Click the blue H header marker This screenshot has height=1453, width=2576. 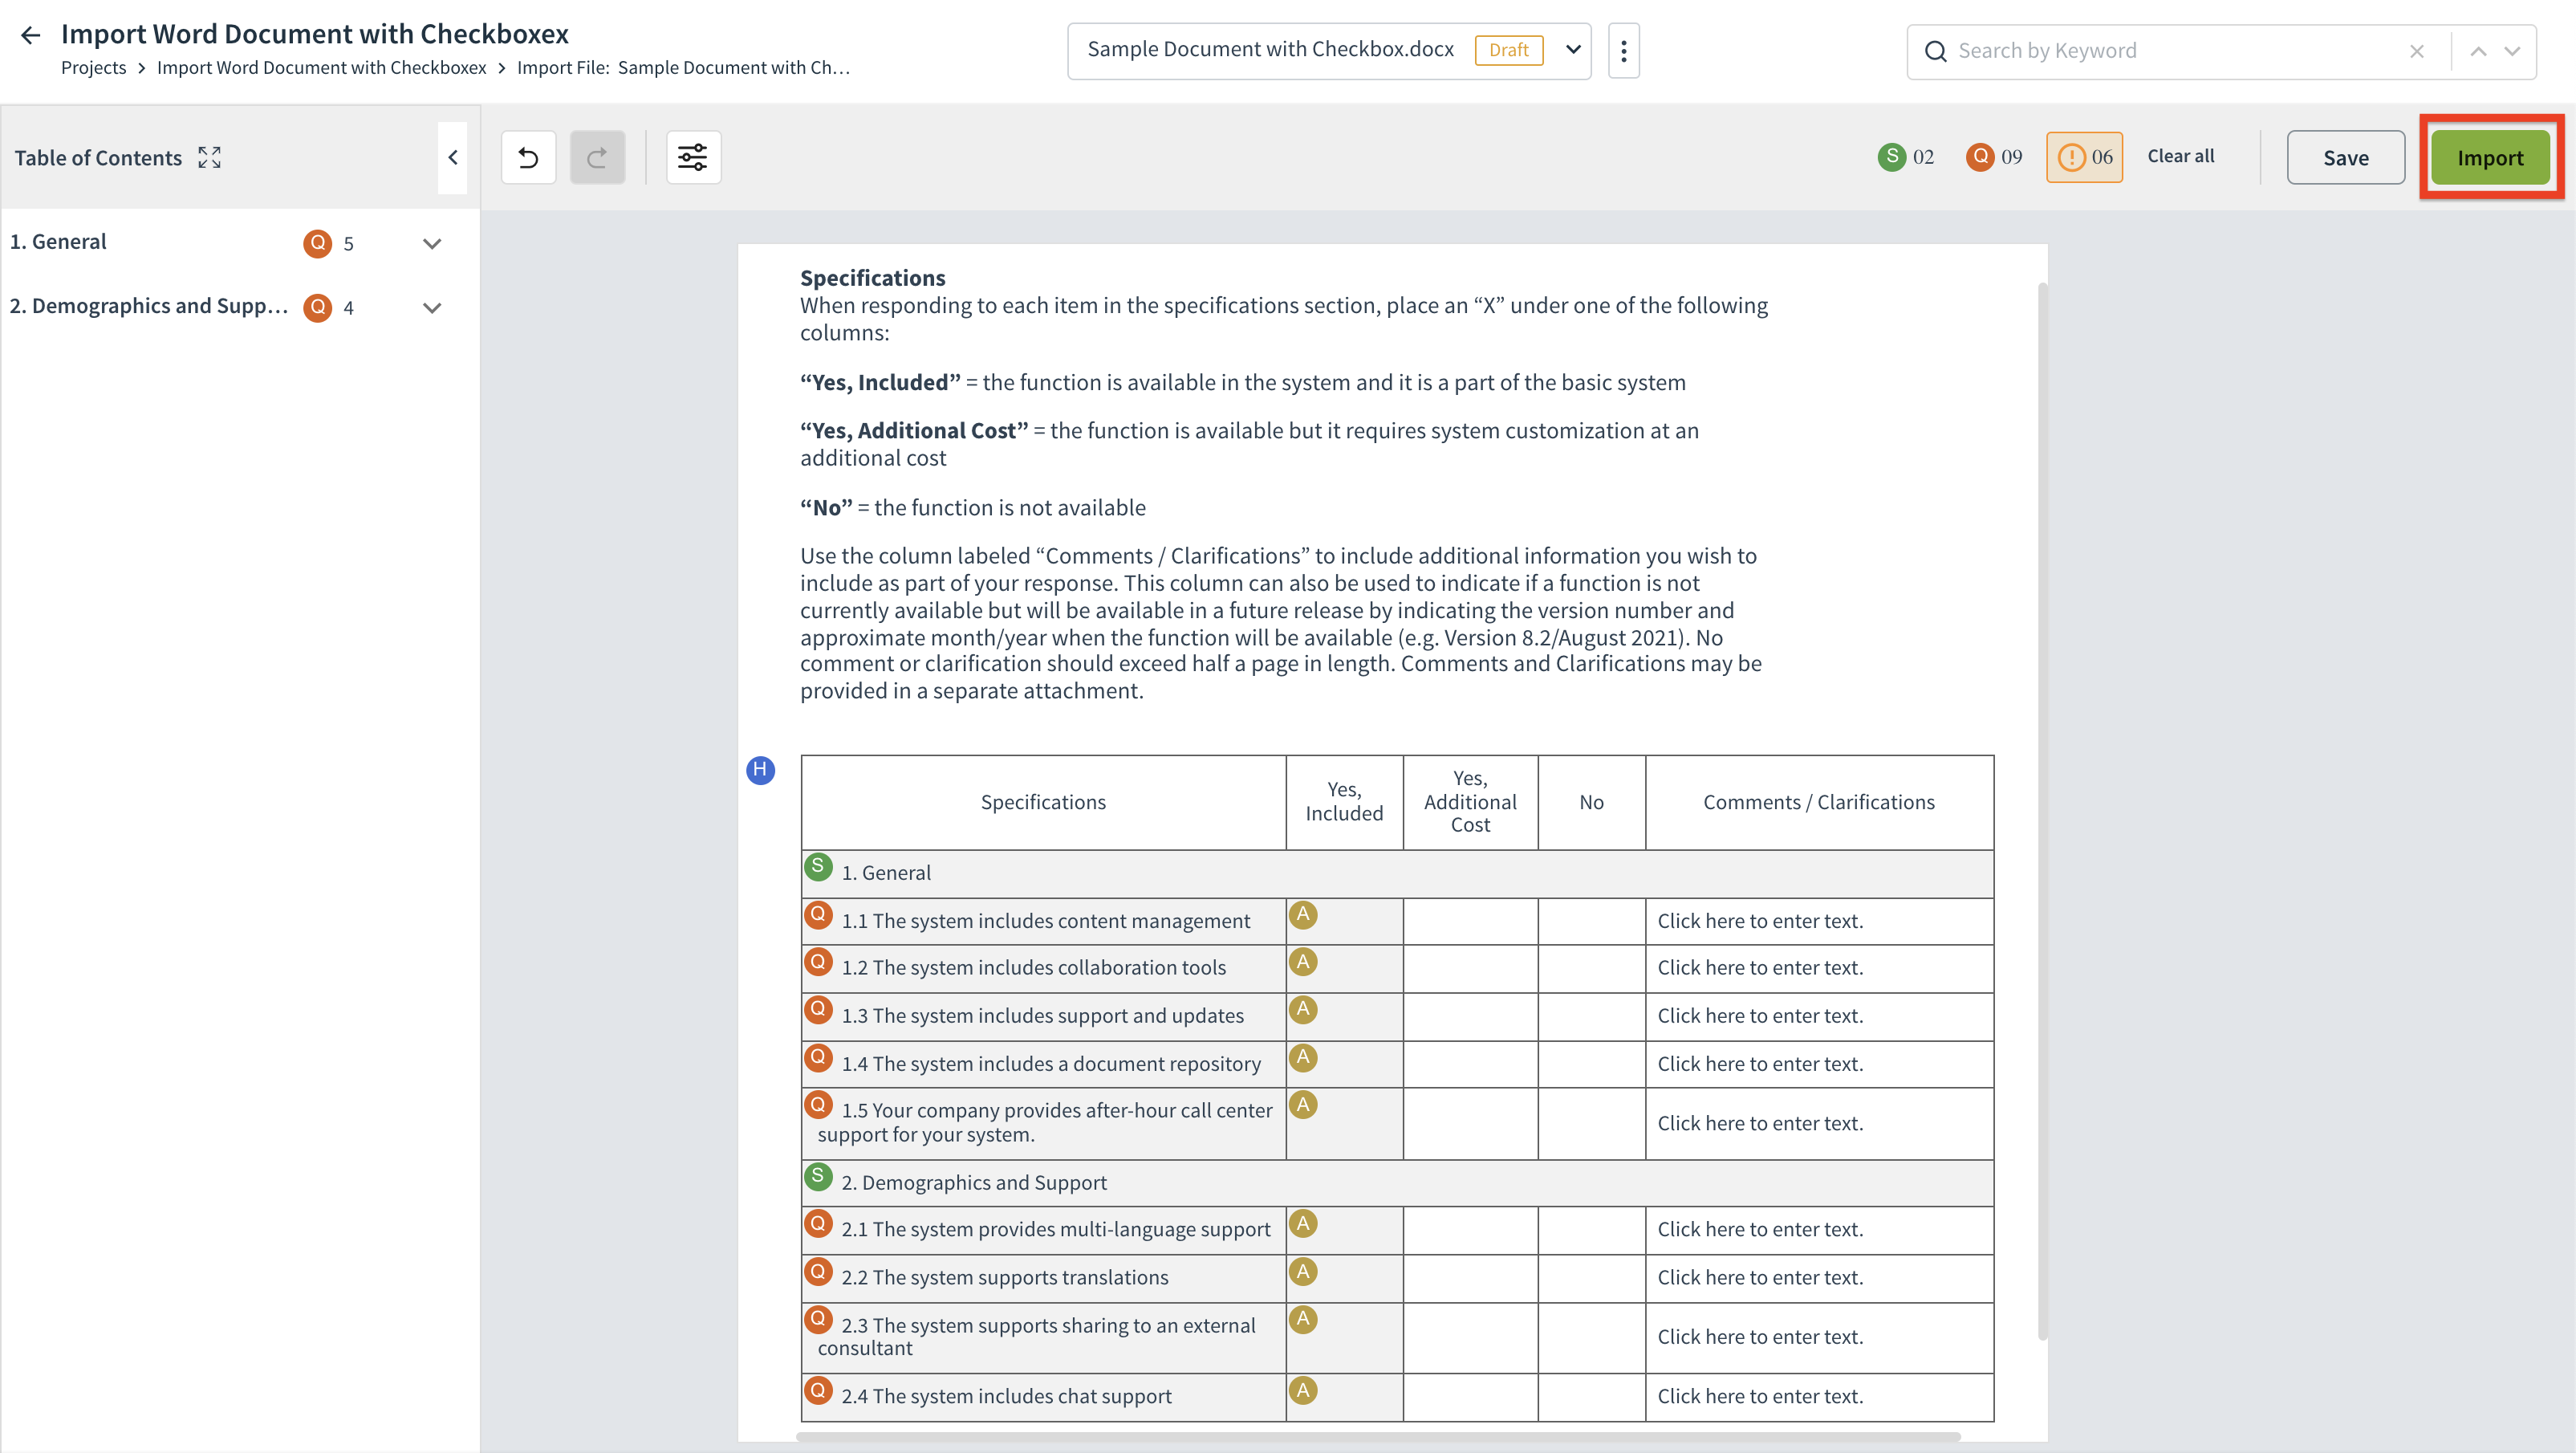tap(760, 770)
